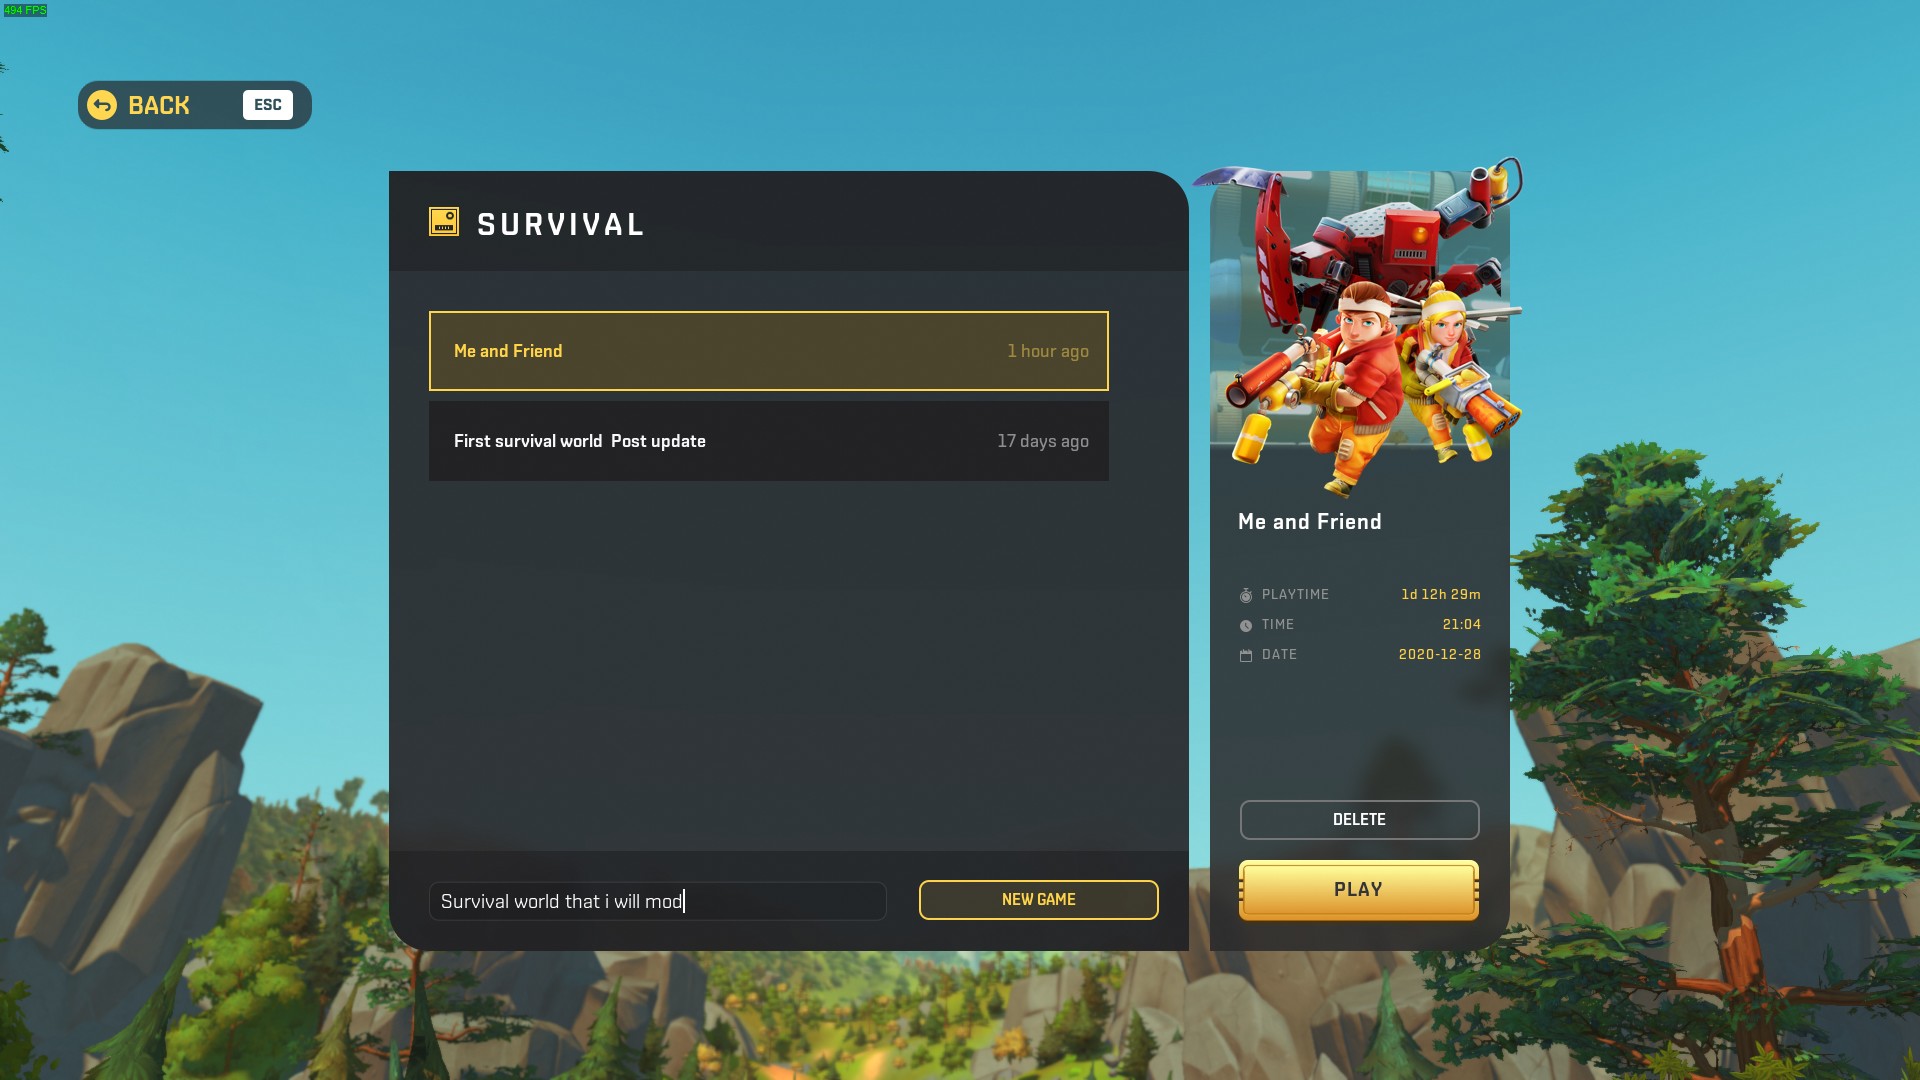Click the playtime stopwatch icon
Image resolution: width=1920 pixels, height=1080 pixels.
pos(1246,595)
